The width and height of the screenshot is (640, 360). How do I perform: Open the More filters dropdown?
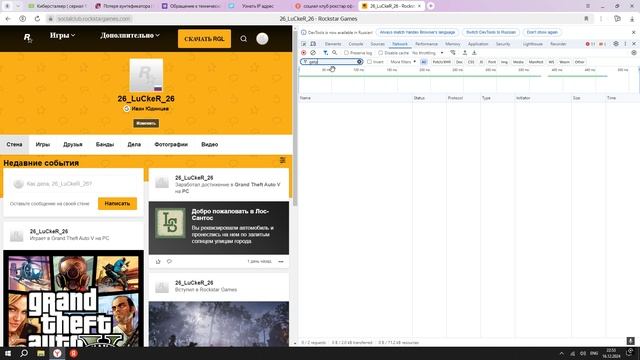pos(403,62)
